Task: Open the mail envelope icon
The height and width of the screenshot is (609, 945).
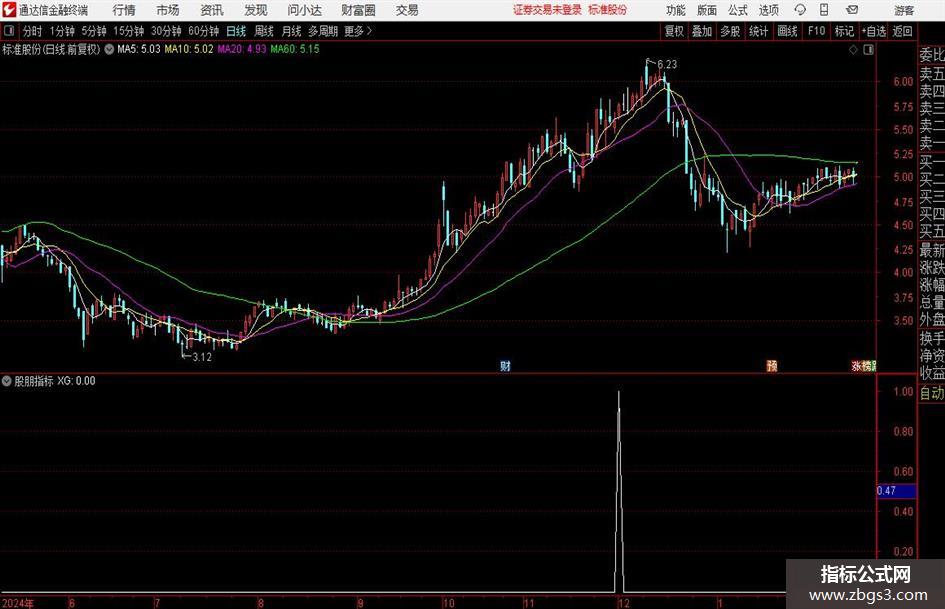Action: (852, 10)
